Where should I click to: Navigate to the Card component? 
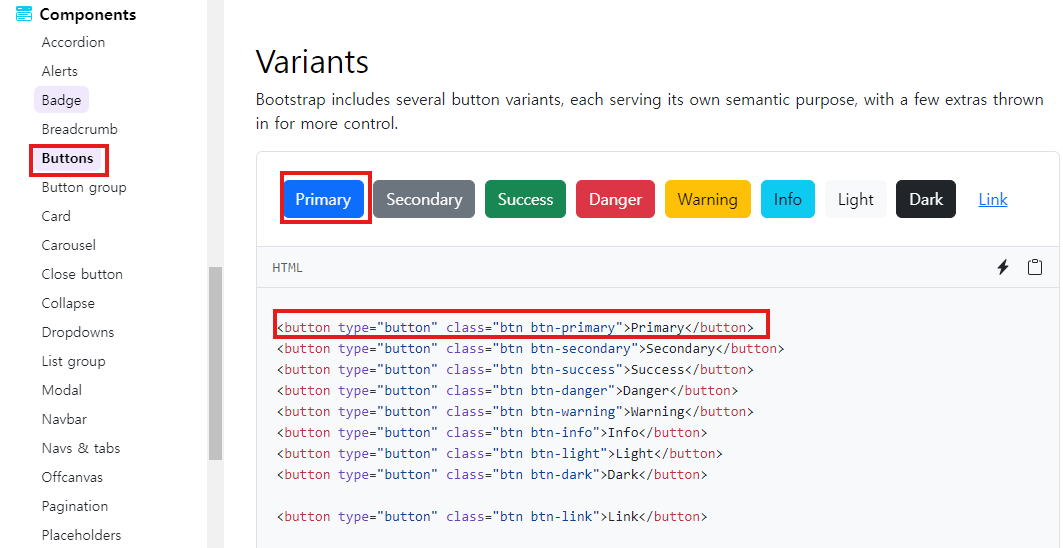[x=56, y=216]
